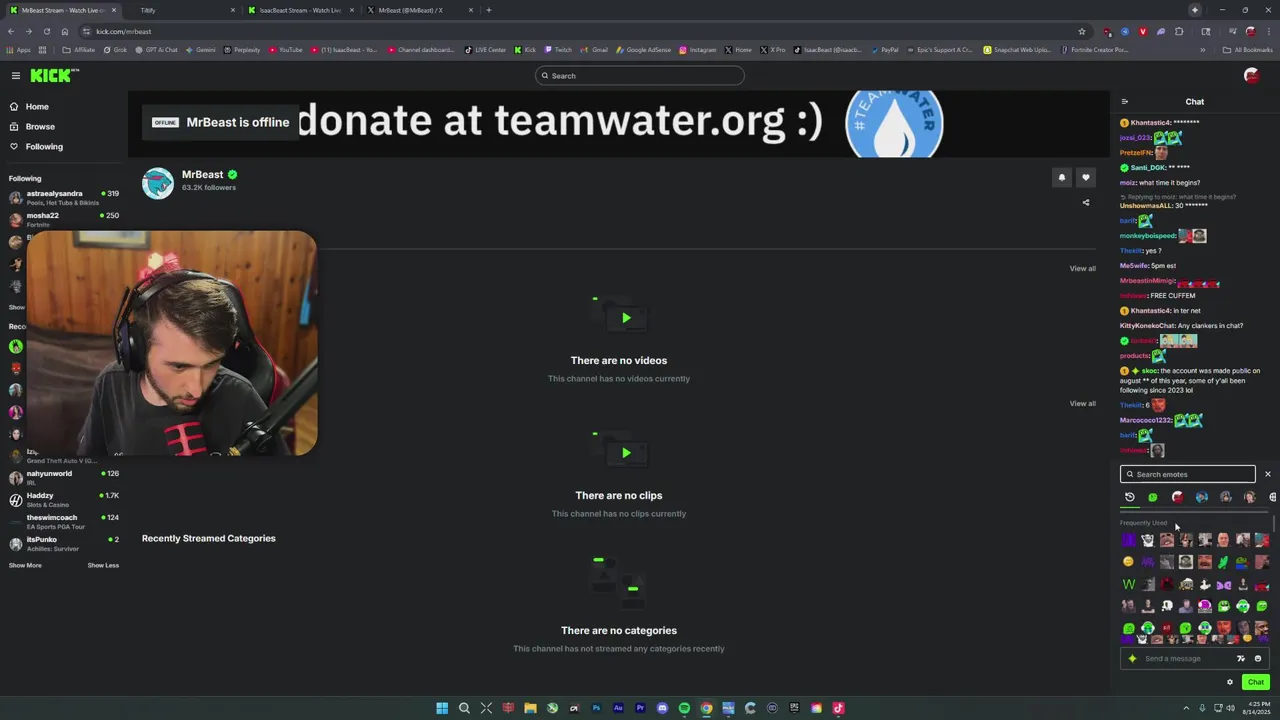
Task: Open the Perplexity bookmark
Action: [x=242, y=50]
